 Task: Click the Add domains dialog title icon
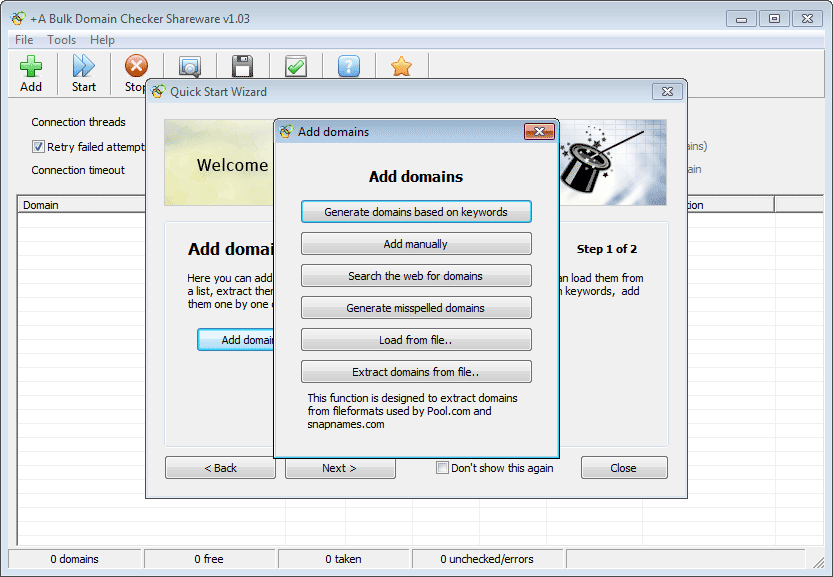[286, 131]
